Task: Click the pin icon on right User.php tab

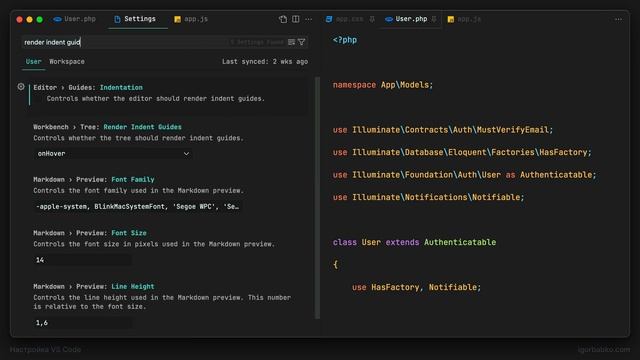Action: point(434,19)
